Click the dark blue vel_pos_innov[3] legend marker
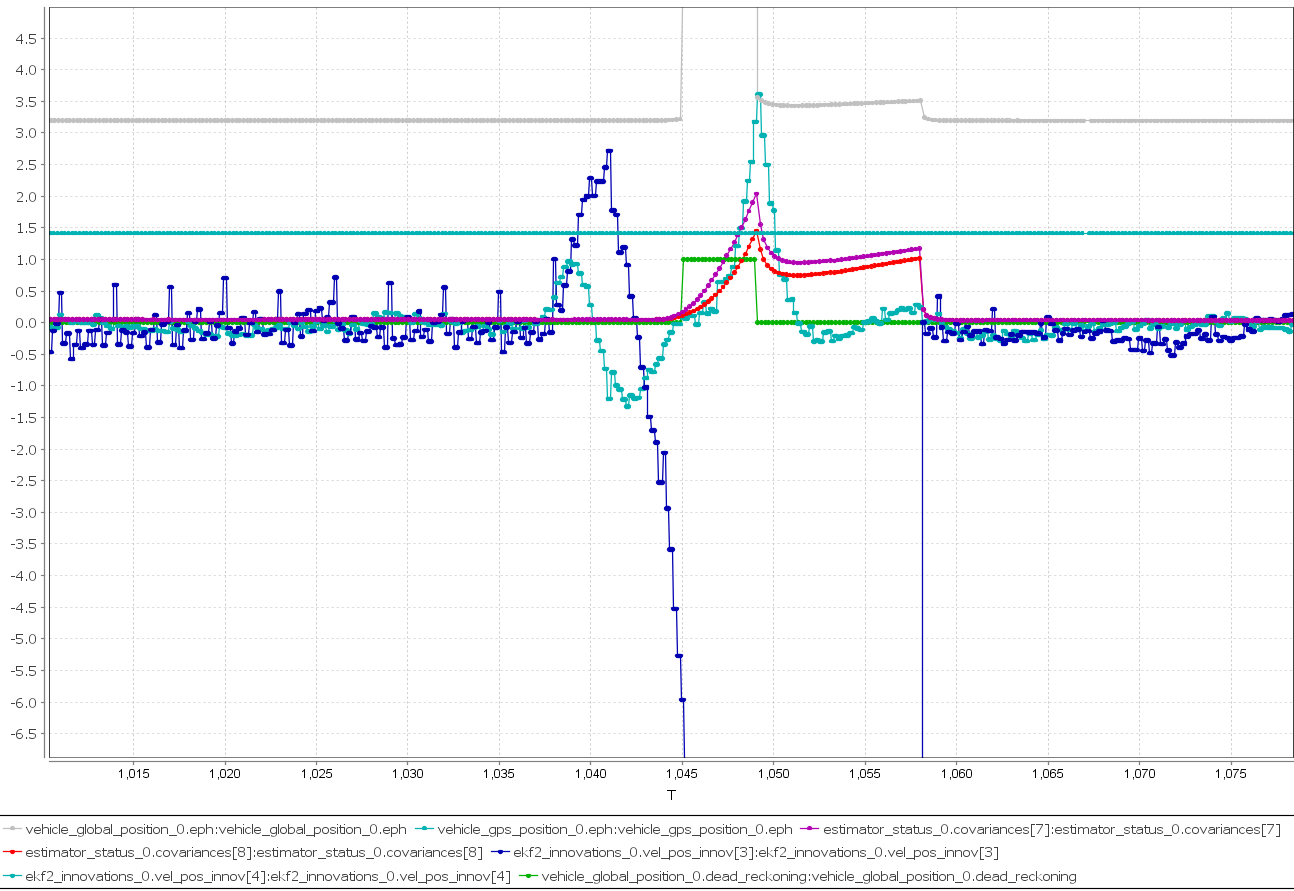This screenshot has height=891, width=1294. pyautogui.click(x=500, y=853)
